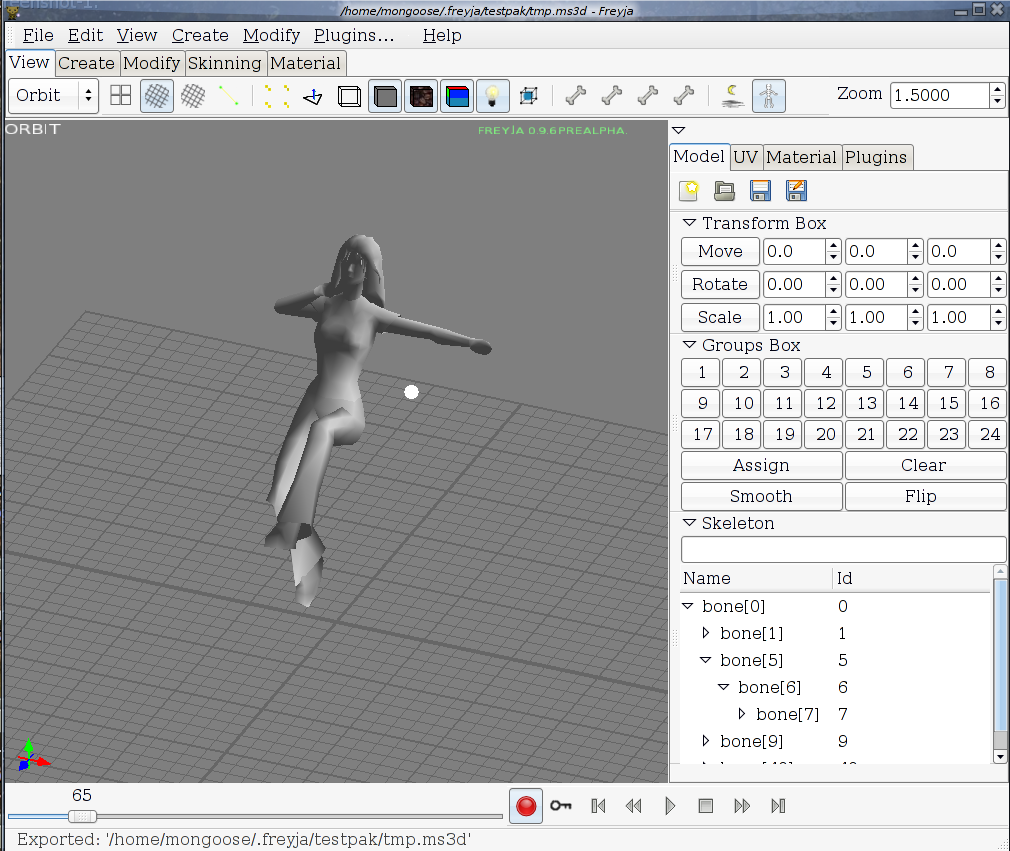This screenshot has height=851, width=1010.
Task: Click the Move button
Action: pyautogui.click(x=720, y=251)
